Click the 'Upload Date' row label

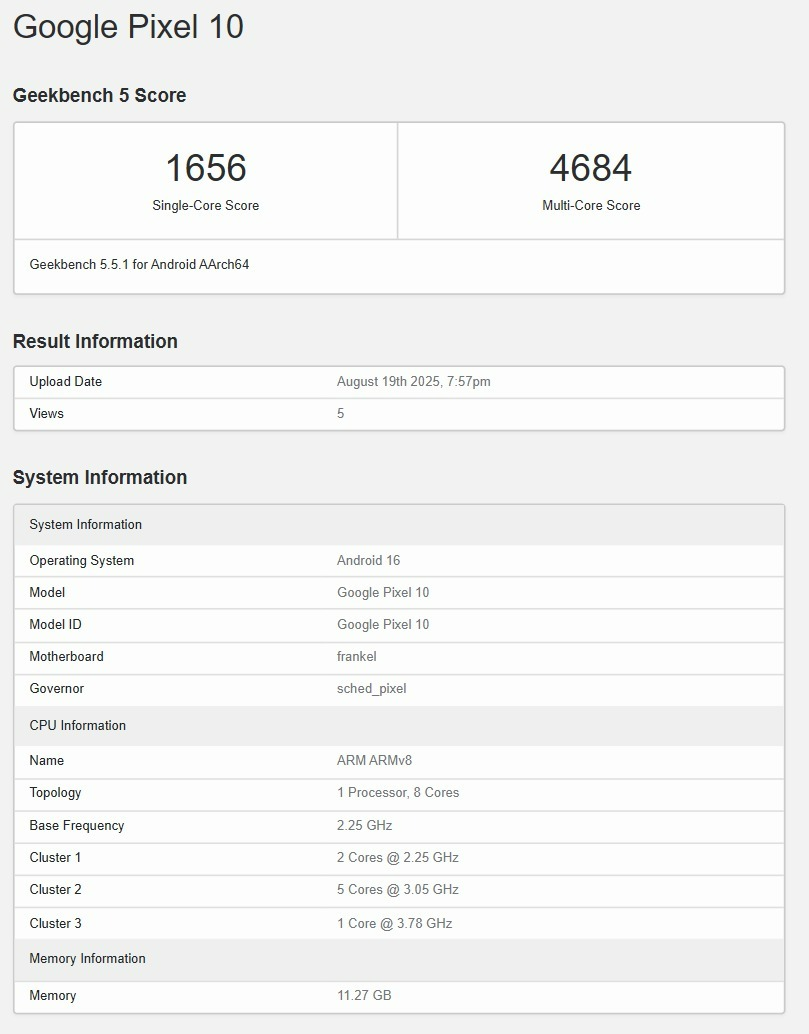pyautogui.click(x=66, y=381)
